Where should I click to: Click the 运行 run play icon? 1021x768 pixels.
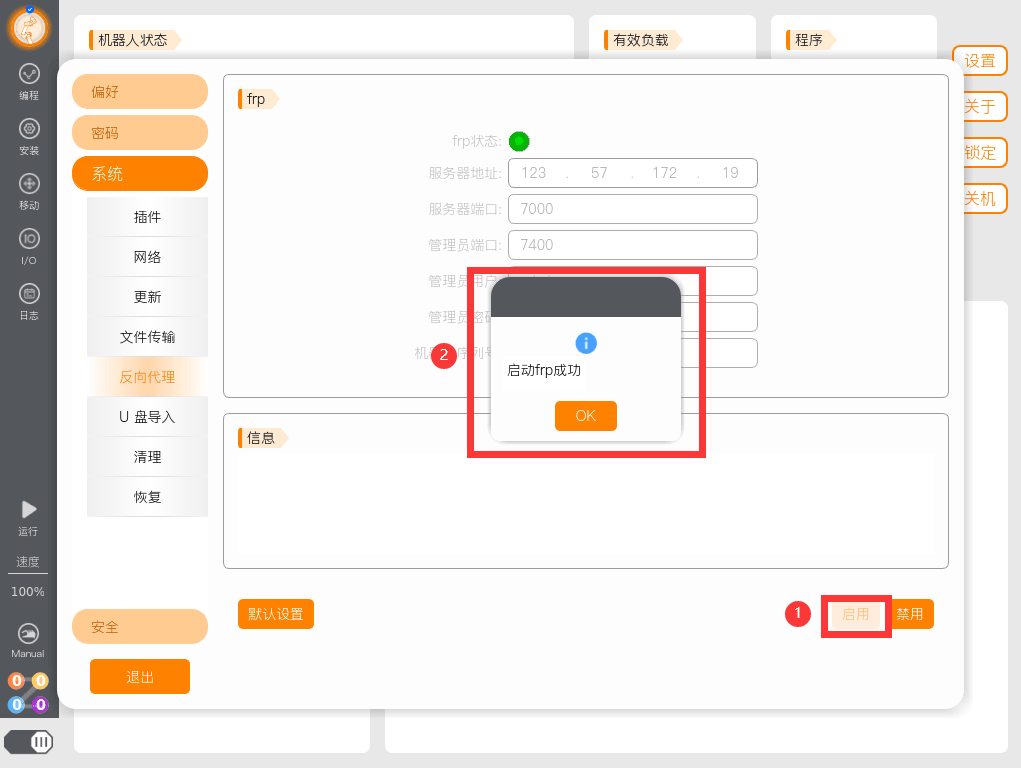pos(29,509)
